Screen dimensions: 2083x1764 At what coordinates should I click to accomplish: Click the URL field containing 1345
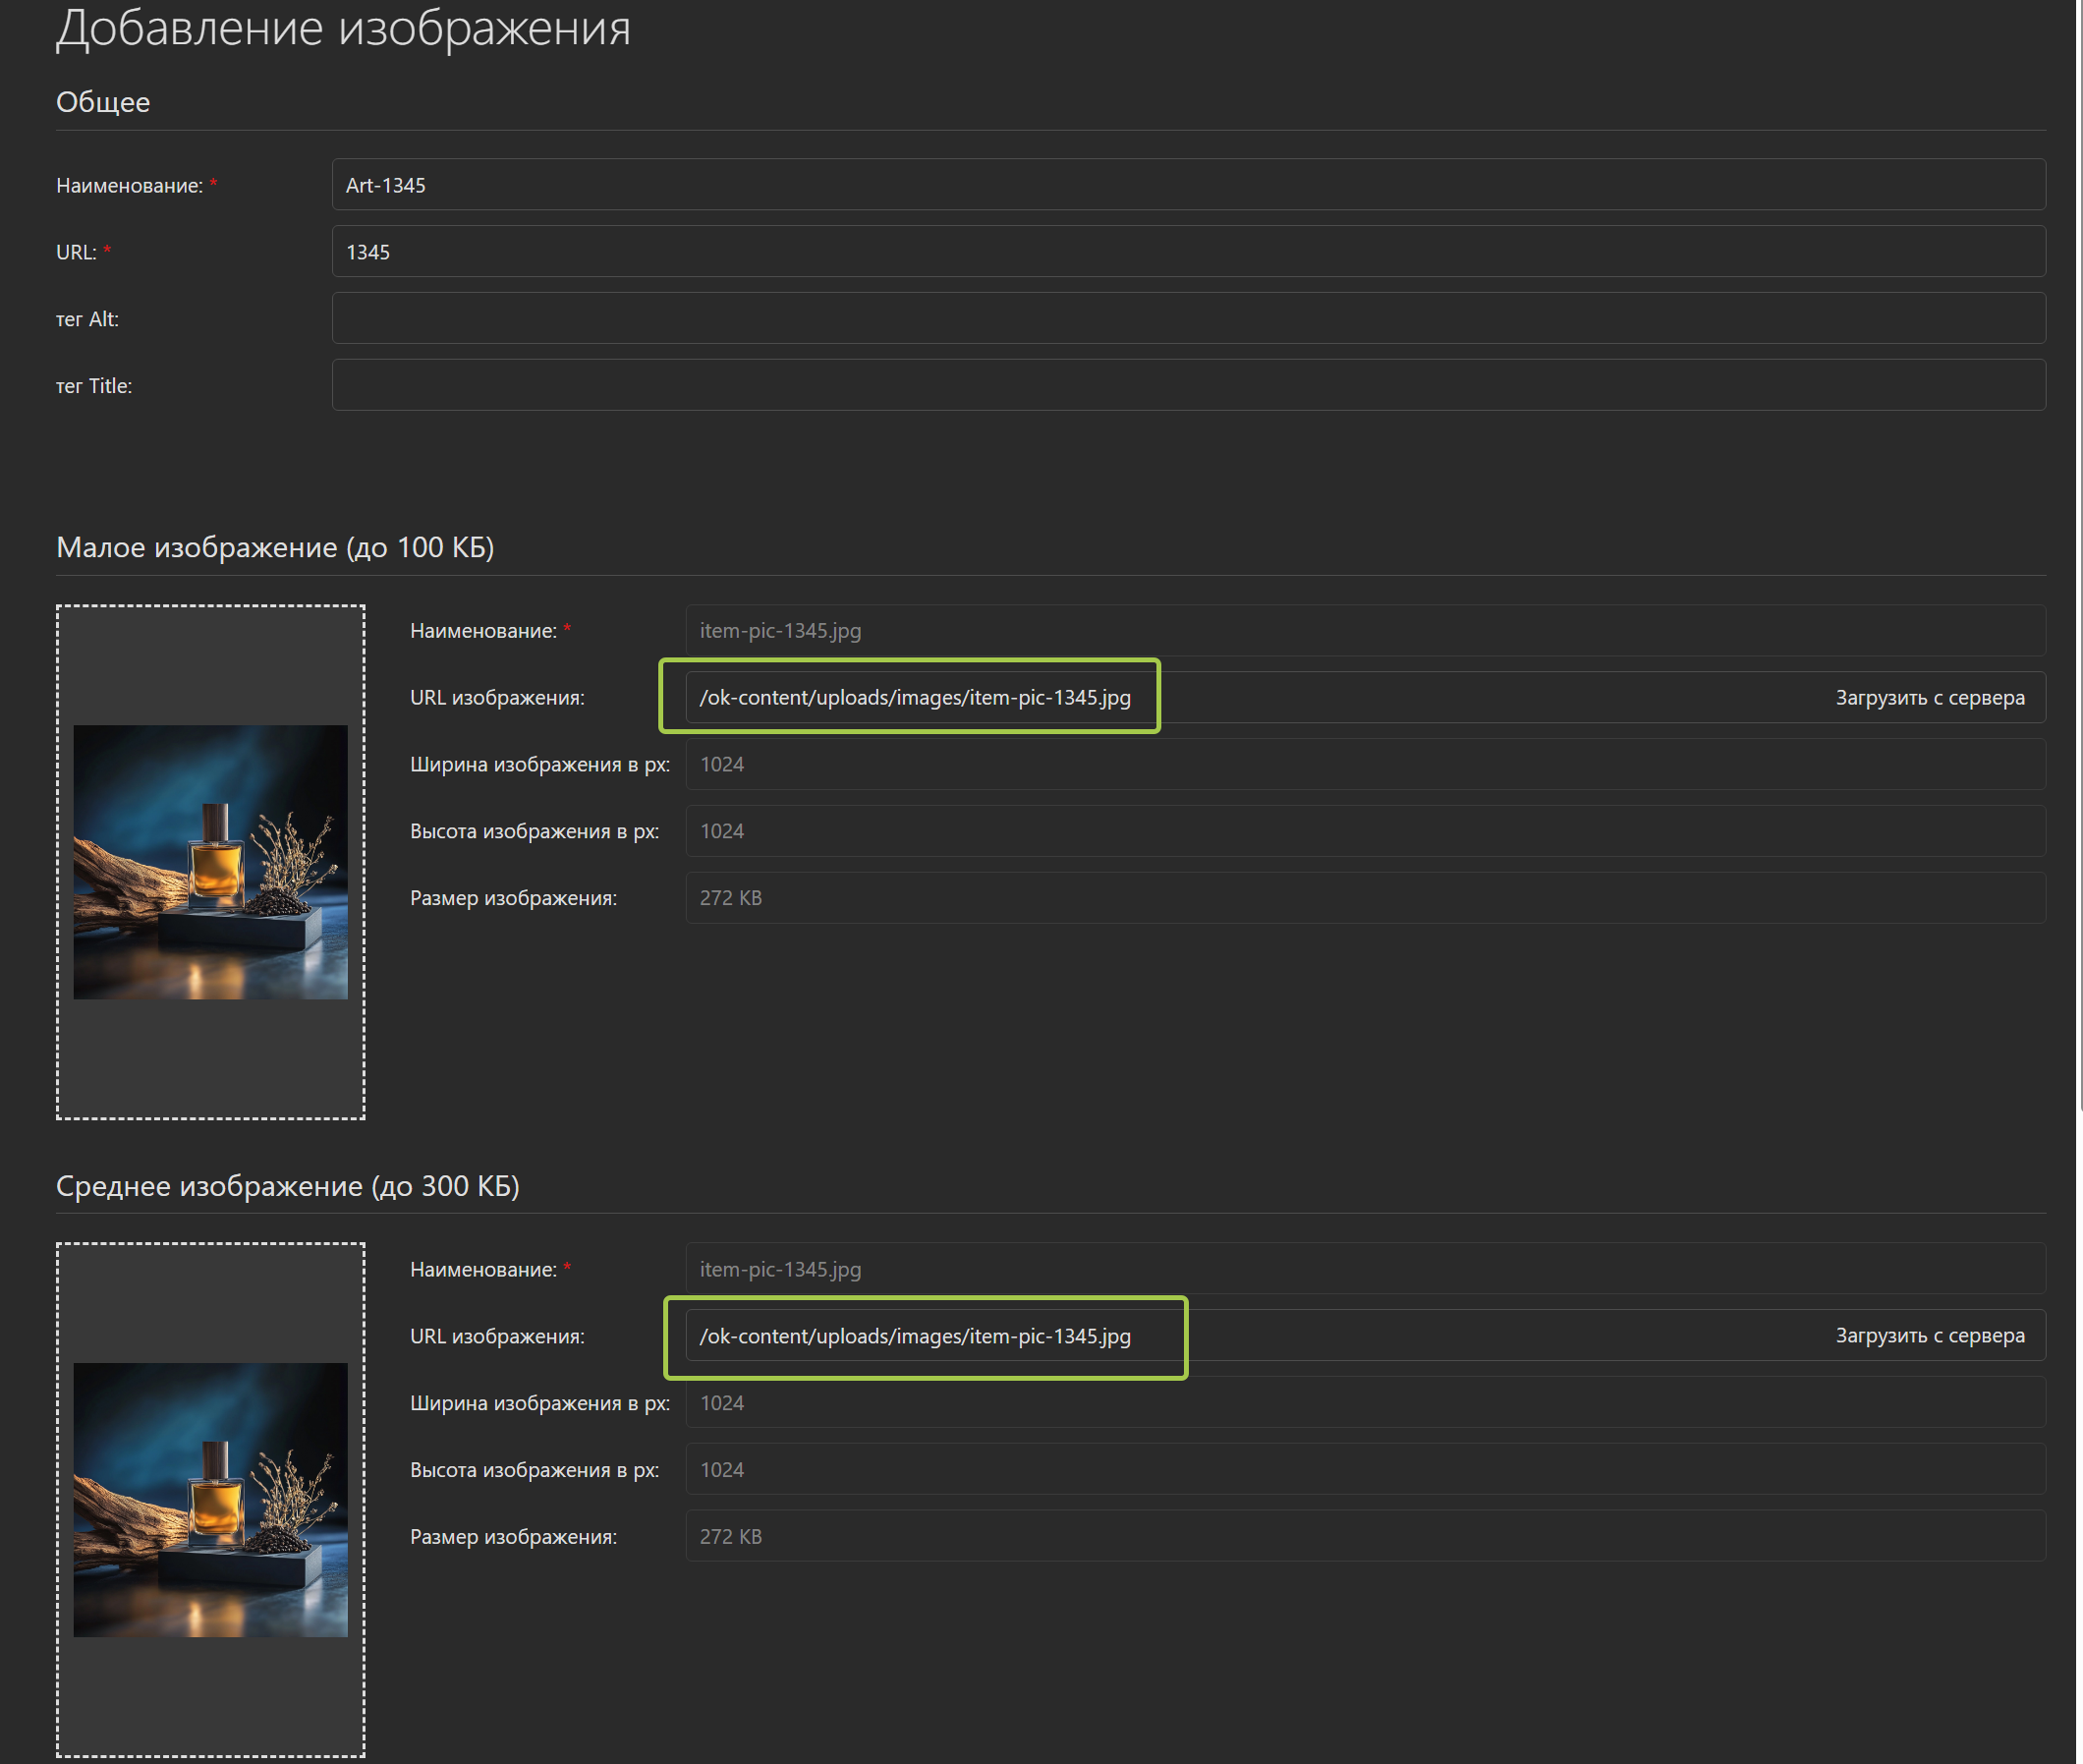coord(1187,252)
